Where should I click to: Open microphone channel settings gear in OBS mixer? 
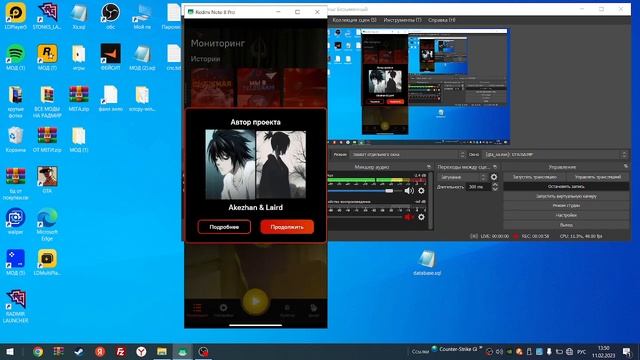421,191
